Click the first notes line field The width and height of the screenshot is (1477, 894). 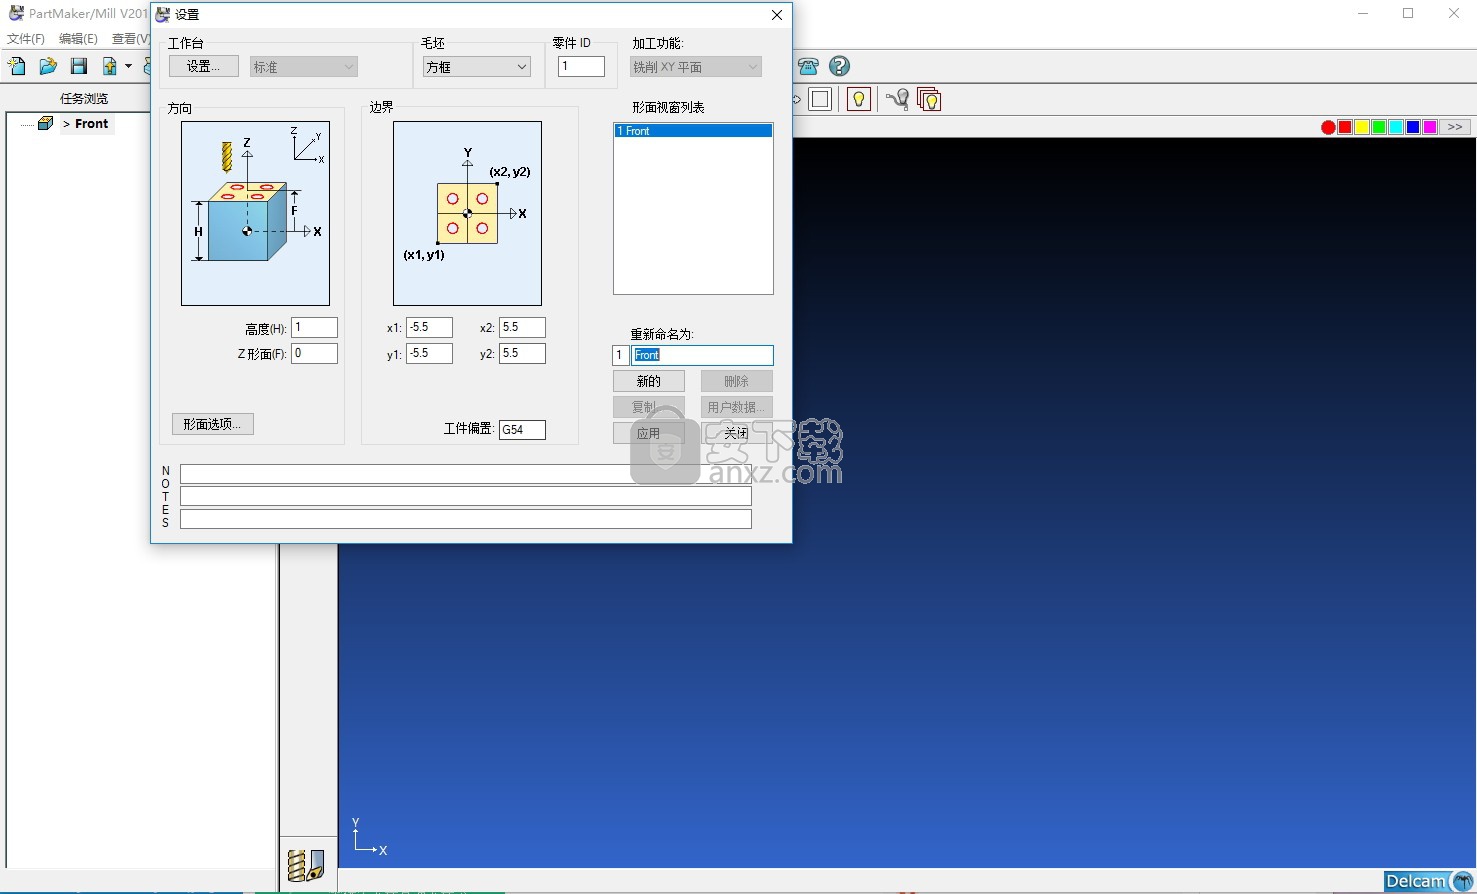click(466, 474)
